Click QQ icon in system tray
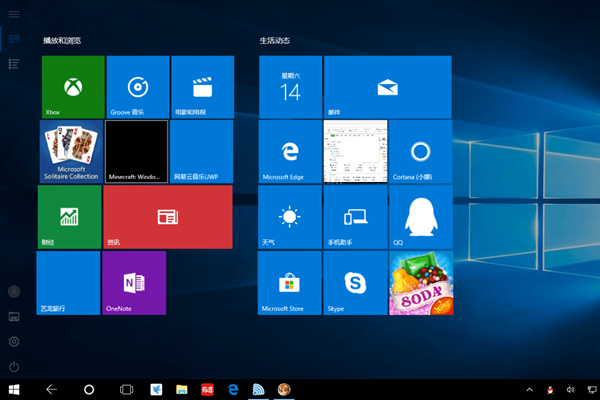Image resolution: width=600 pixels, height=400 pixels. [x=550, y=390]
